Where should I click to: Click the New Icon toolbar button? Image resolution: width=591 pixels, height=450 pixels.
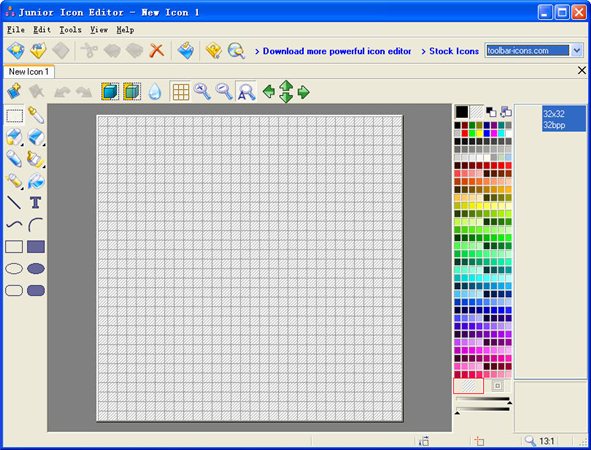[x=16, y=51]
